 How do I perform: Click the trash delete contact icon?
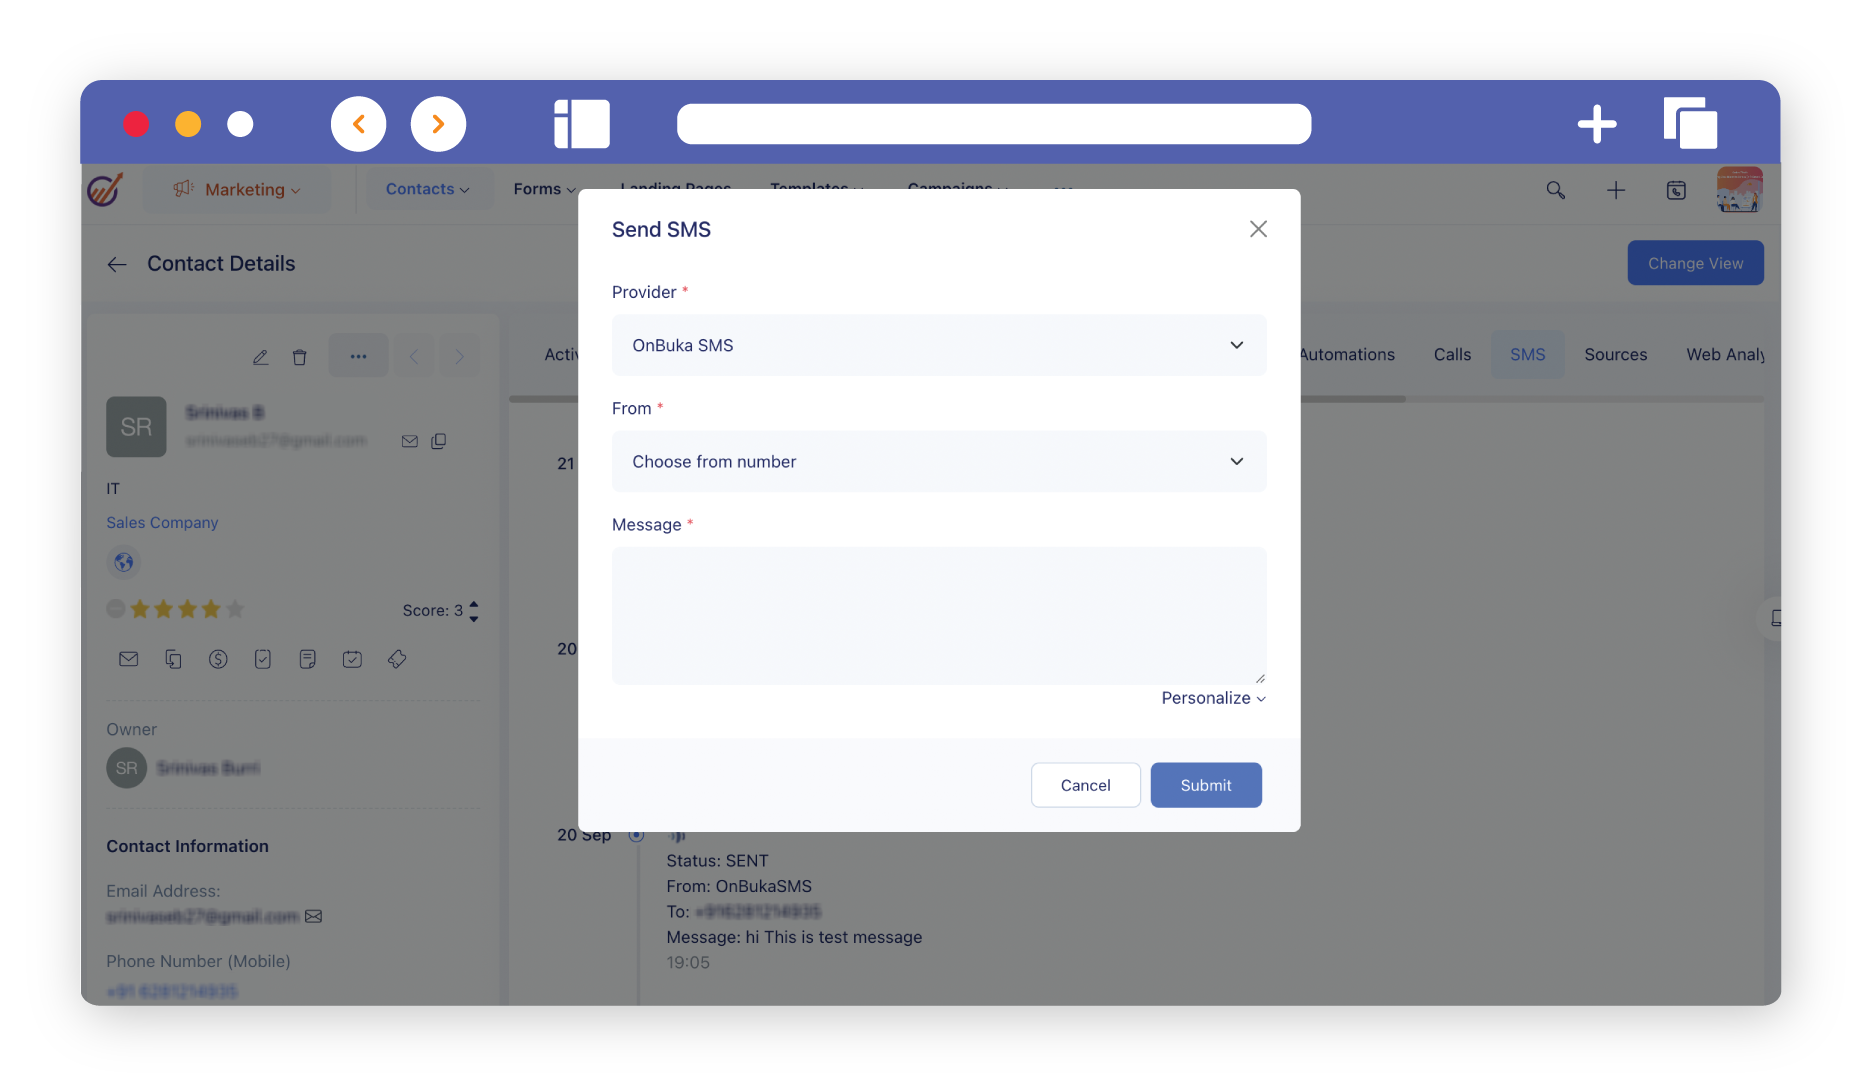pos(299,357)
